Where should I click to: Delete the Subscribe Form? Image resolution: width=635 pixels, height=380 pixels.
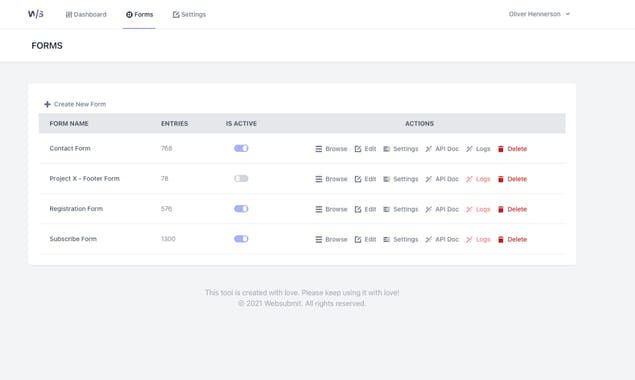tap(512, 239)
